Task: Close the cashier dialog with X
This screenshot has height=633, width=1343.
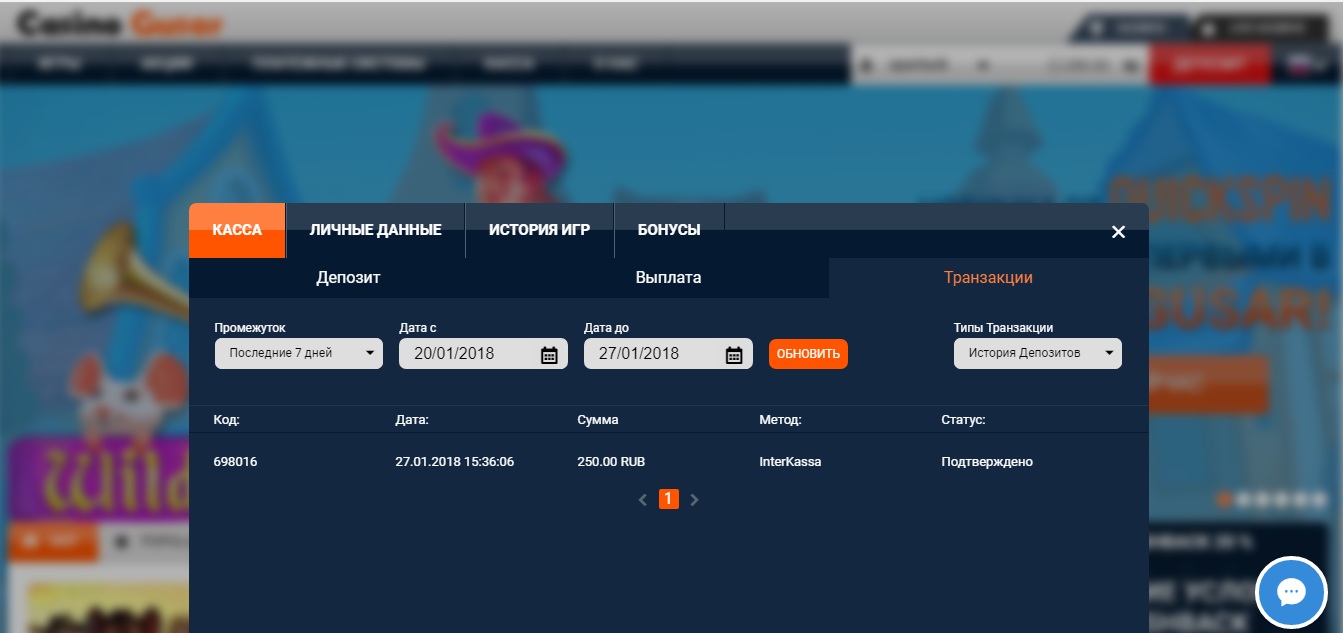Action: click(x=1118, y=232)
